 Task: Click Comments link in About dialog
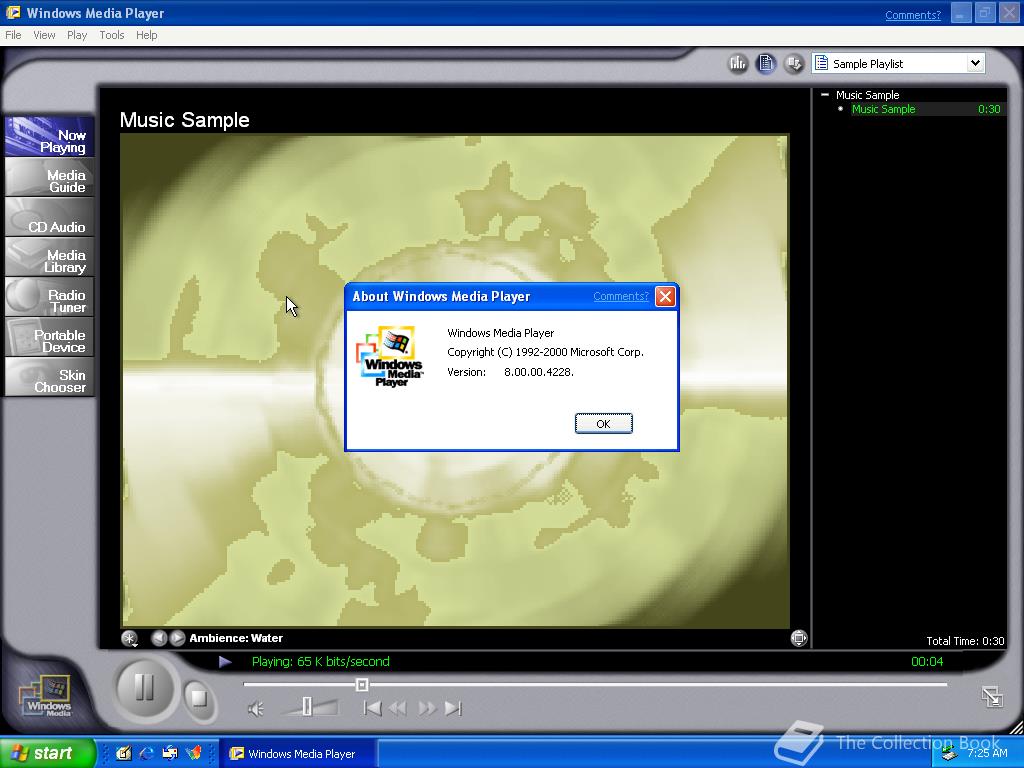620,296
